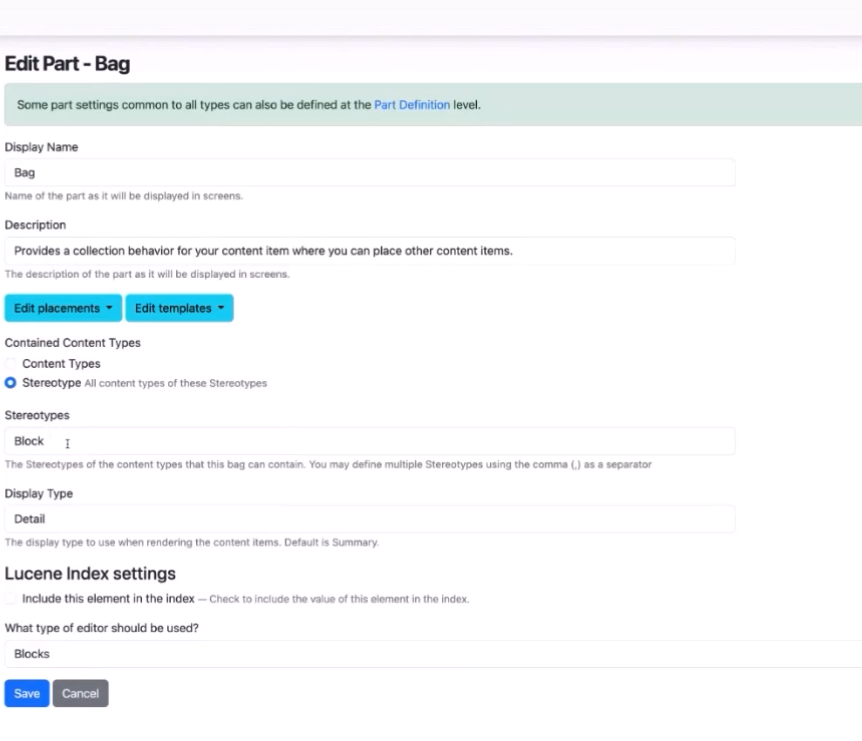Click the page scrollbar on the right edge
Screen dimensions: 862x741
point(858,370)
